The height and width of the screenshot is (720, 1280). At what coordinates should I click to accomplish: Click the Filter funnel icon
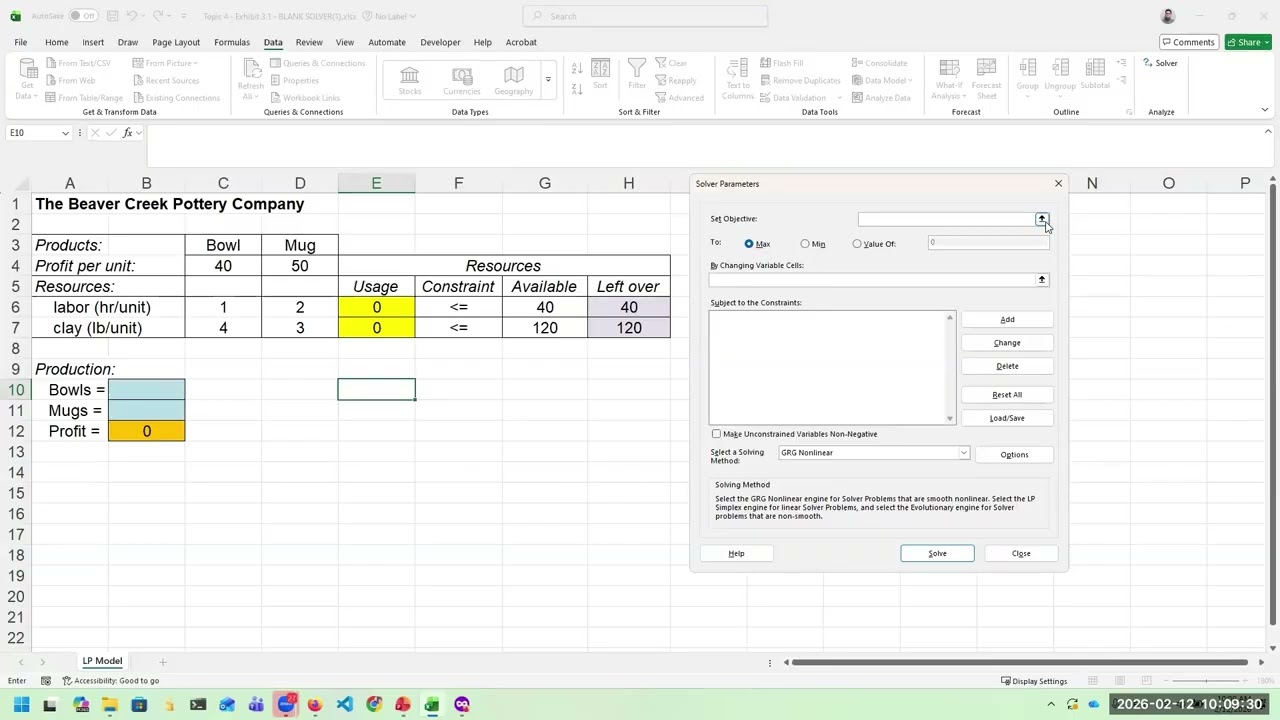637,75
